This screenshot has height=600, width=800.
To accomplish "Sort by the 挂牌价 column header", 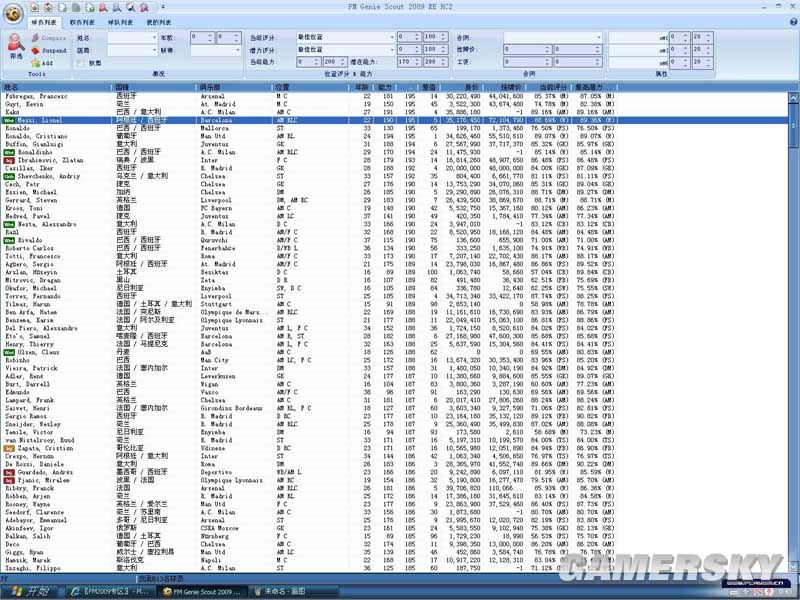I will pos(503,87).
